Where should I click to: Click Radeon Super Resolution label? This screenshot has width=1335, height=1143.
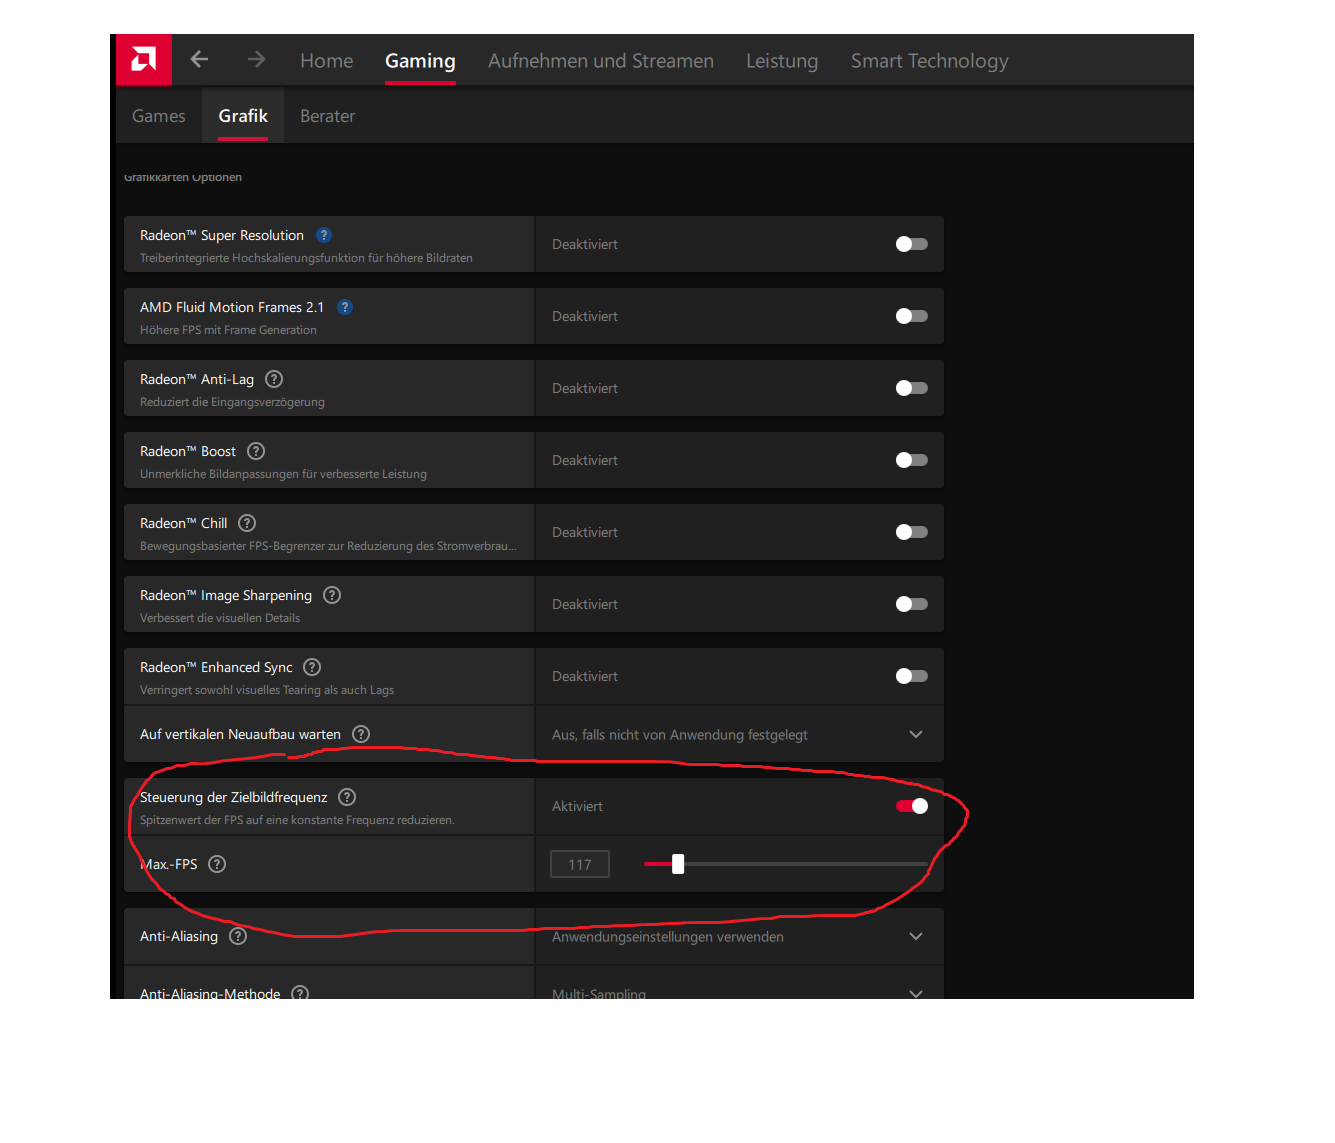(222, 235)
